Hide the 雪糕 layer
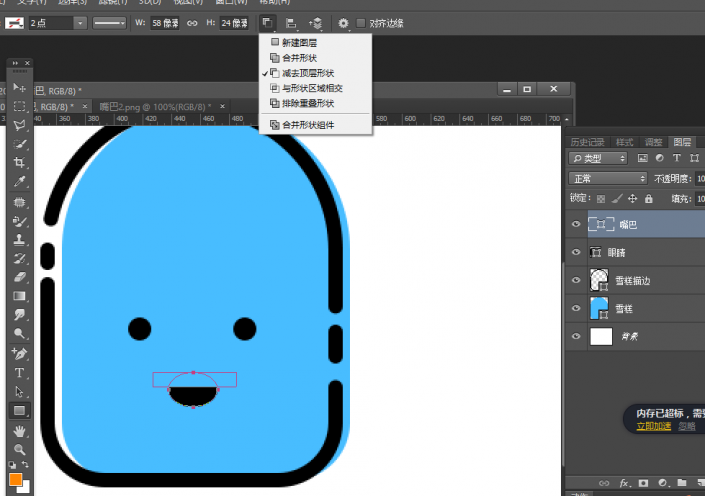705x496 pixels. (x=576, y=308)
